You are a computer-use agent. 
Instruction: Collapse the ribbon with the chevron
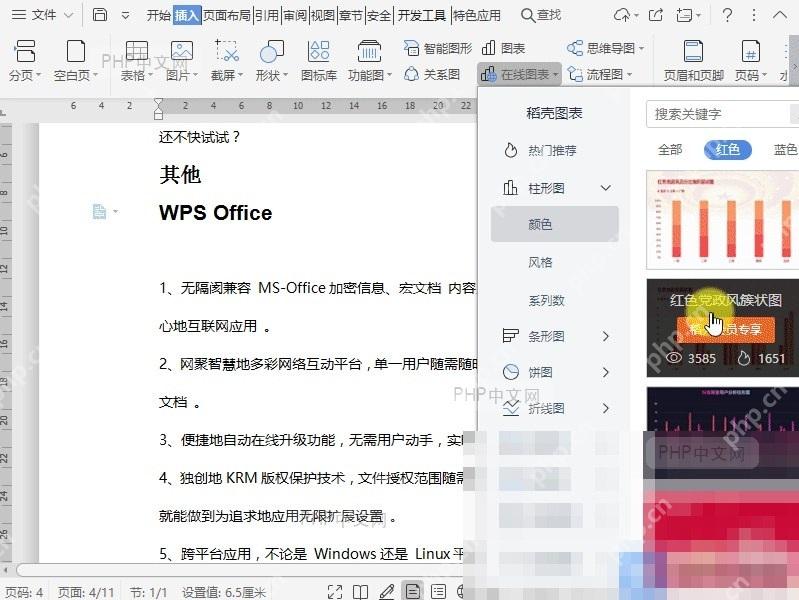780,15
